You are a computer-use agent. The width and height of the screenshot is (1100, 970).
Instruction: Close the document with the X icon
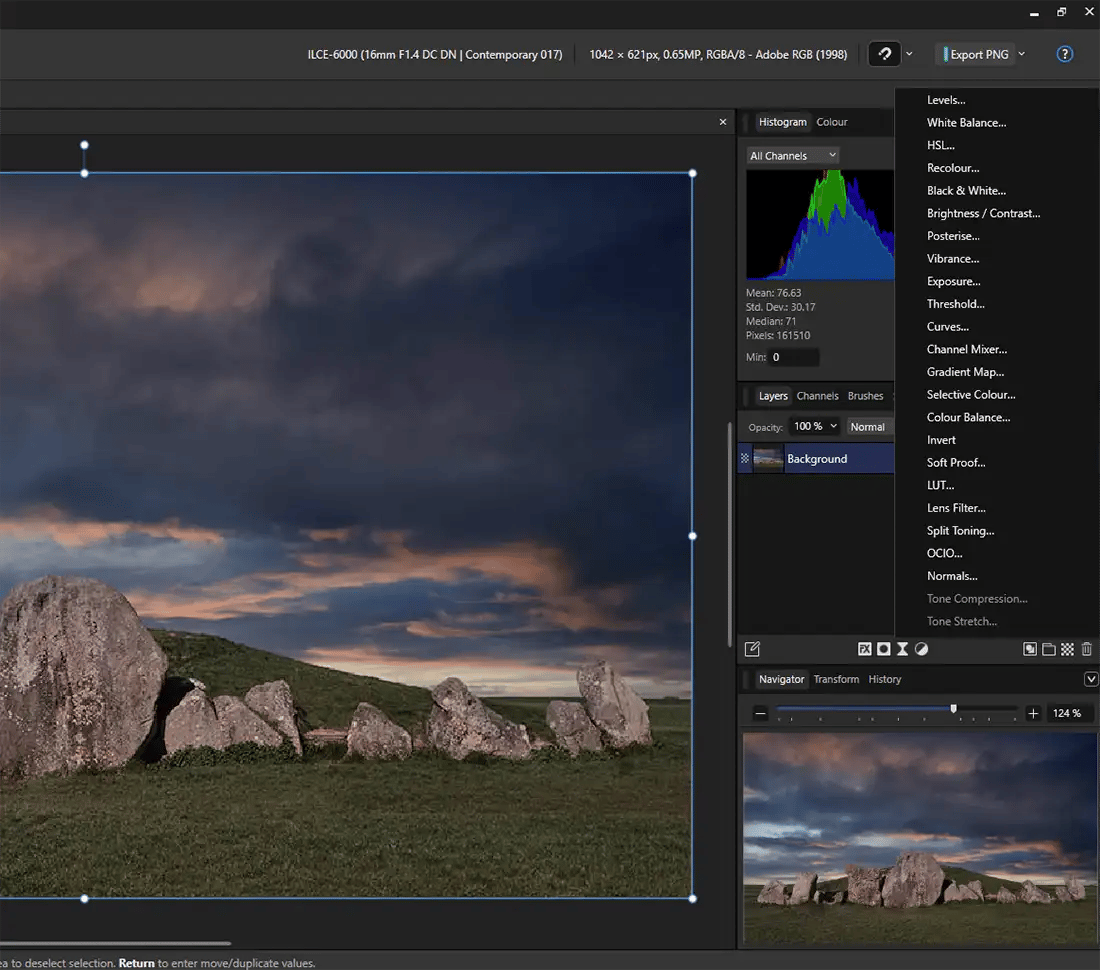pos(723,122)
